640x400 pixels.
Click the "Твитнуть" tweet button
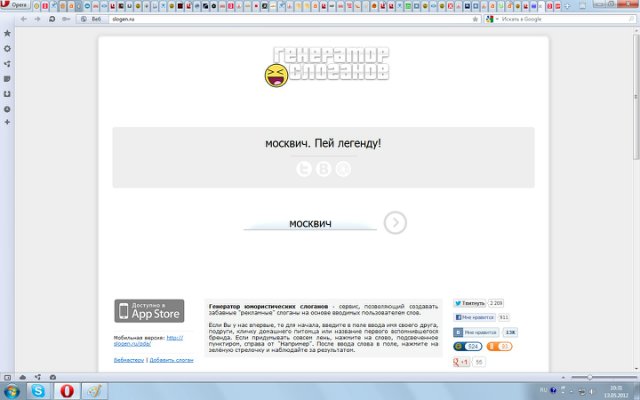coord(470,302)
